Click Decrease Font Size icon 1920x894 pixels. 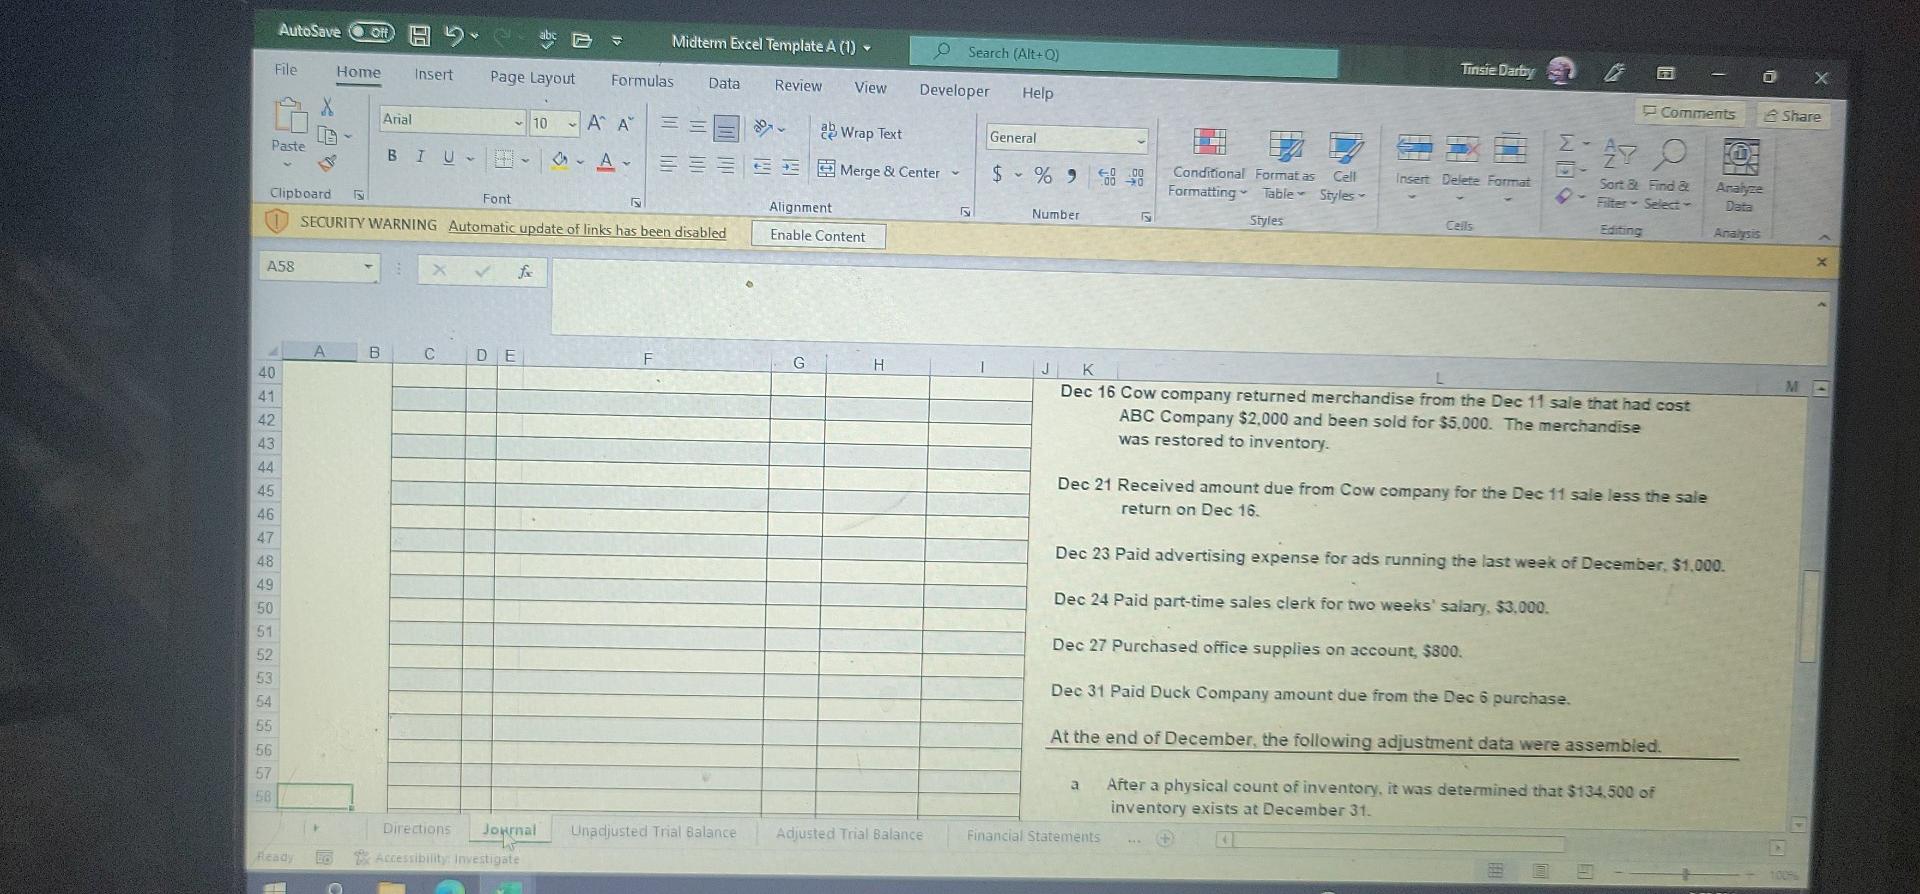click(x=626, y=124)
